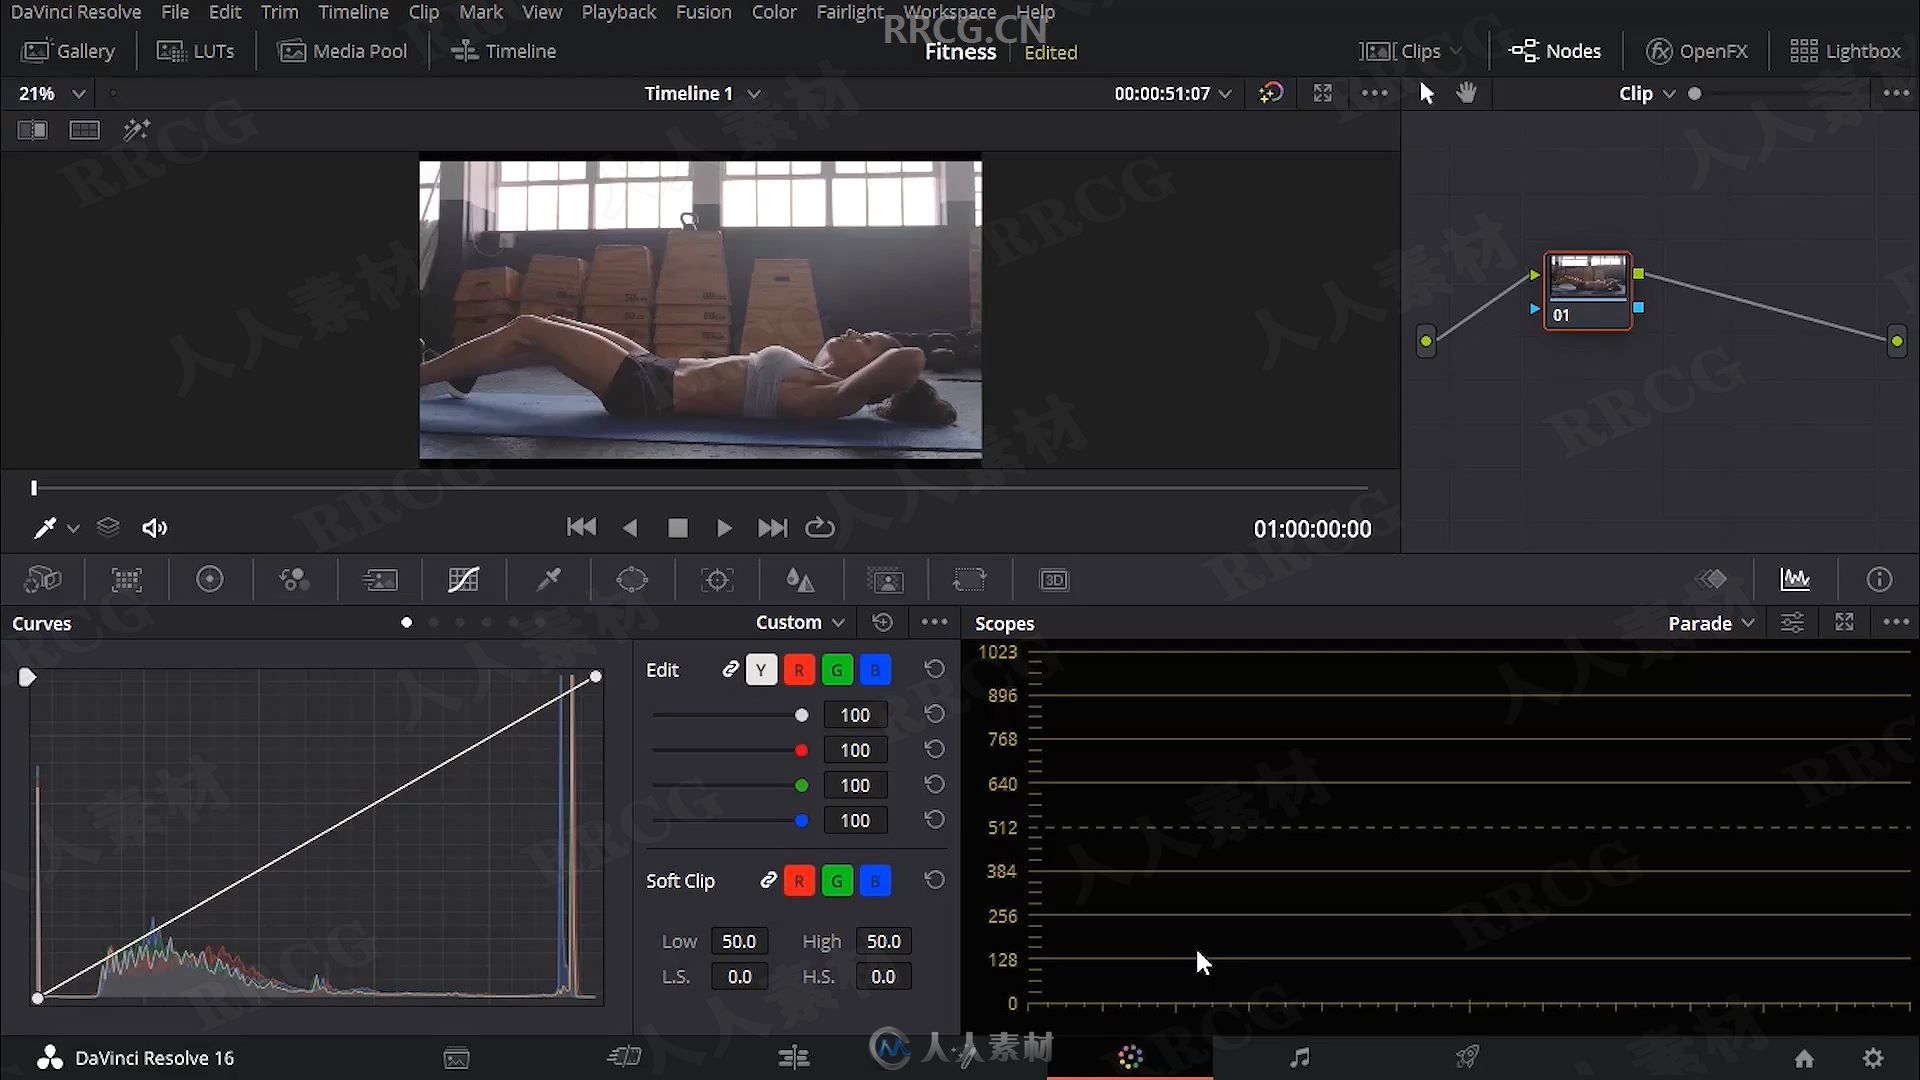Select the Blur/Sharpen tool icon
Screen dimensions: 1920x1080
799,579
